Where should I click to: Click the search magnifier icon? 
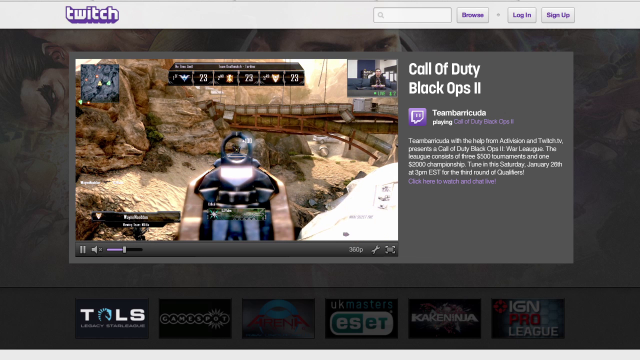pyautogui.click(x=381, y=15)
